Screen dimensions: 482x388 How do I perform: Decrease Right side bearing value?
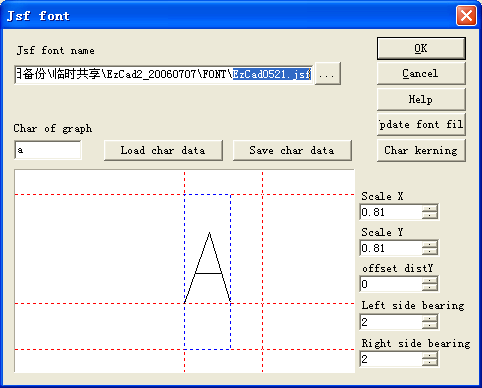coord(430,363)
